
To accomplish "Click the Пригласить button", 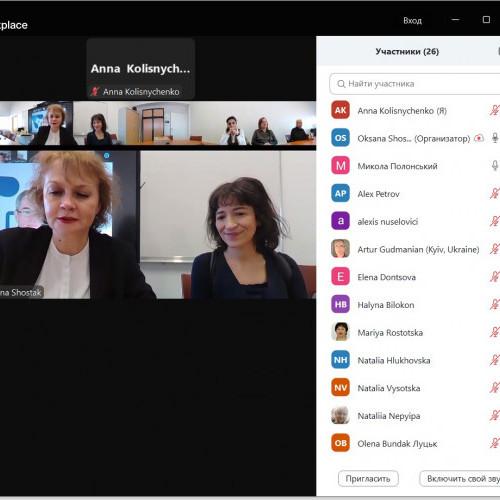I will tap(368, 479).
